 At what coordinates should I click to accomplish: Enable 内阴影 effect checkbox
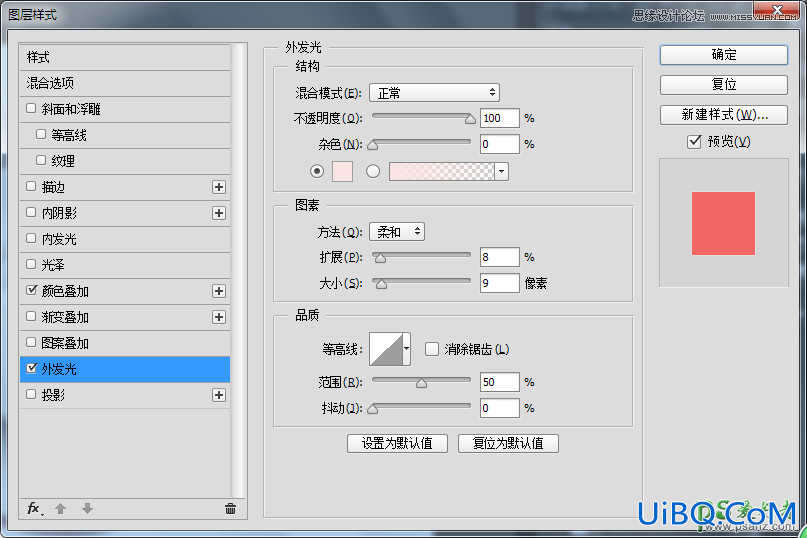pyautogui.click(x=31, y=212)
